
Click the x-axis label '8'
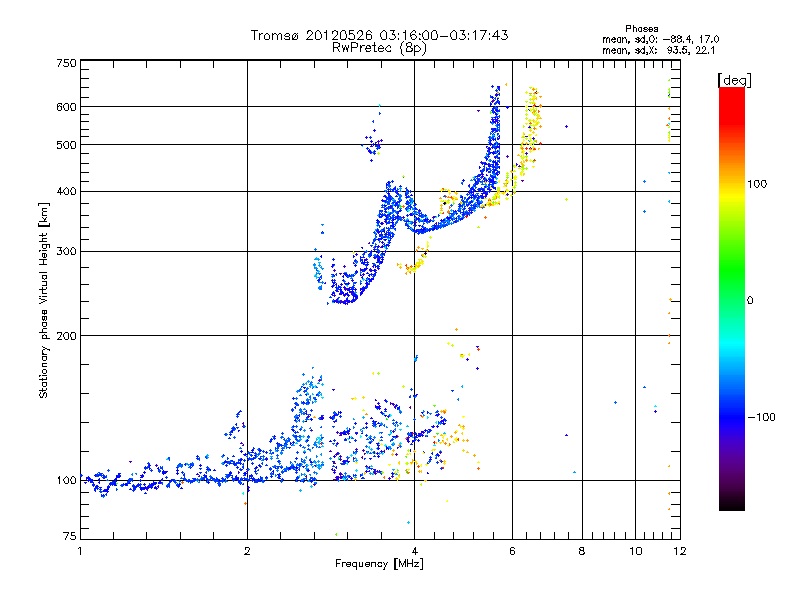tap(582, 551)
